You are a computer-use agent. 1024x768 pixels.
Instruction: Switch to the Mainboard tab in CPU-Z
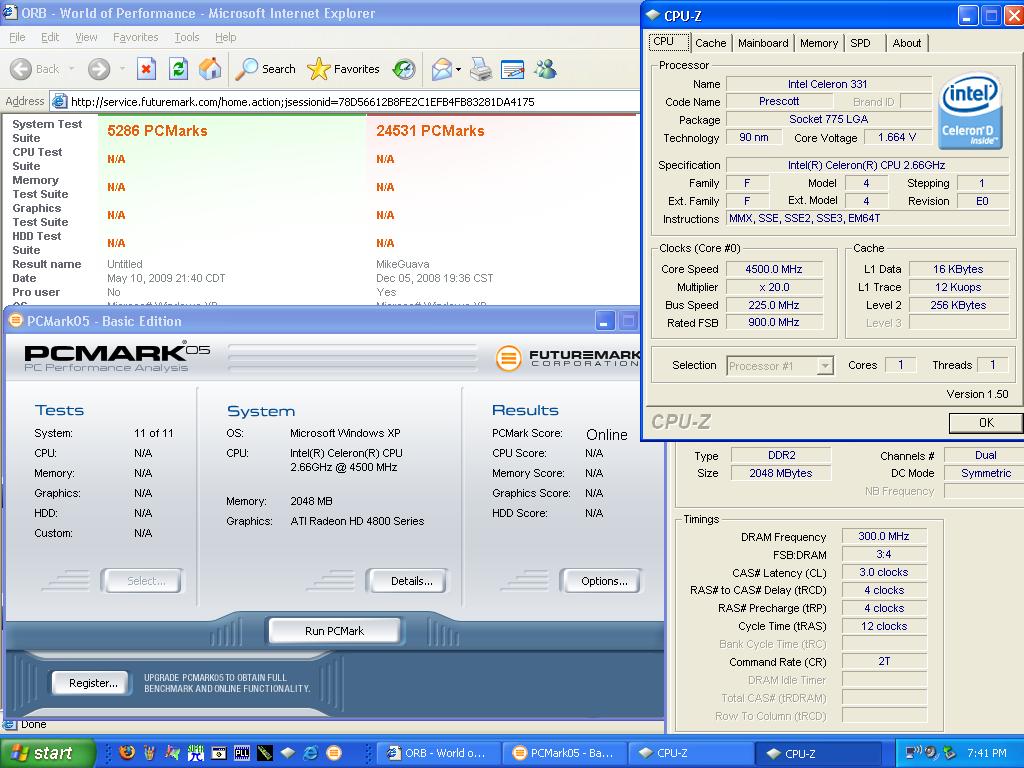coord(763,43)
